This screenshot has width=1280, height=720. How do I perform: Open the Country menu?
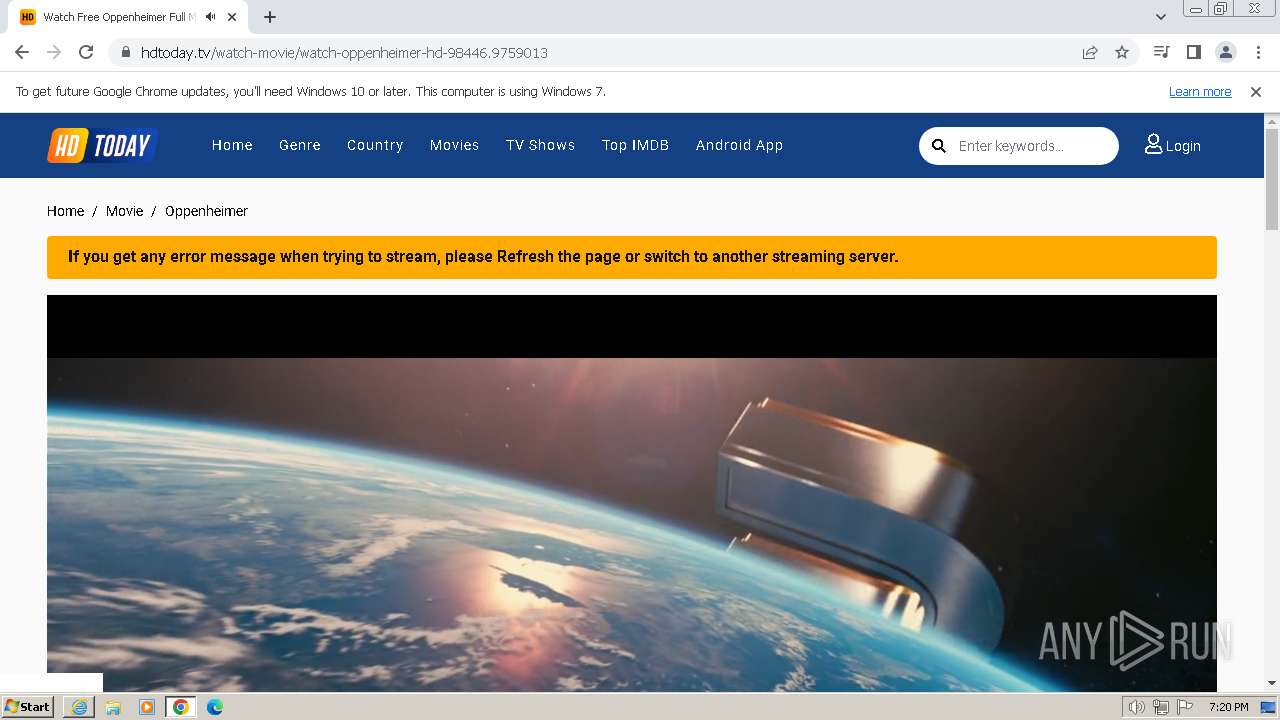tap(375, 145)
